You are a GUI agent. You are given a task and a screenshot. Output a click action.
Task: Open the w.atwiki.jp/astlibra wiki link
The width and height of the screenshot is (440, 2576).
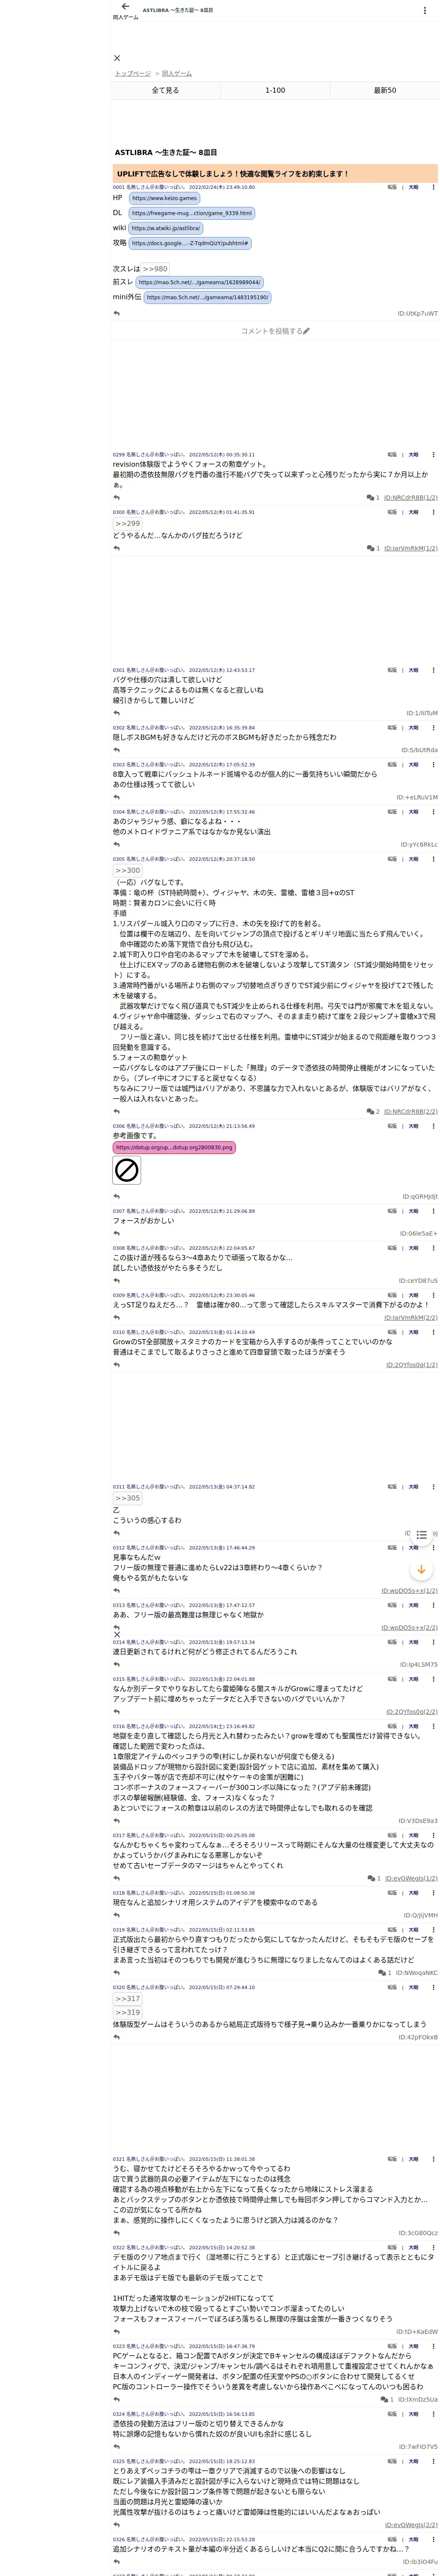coord(166,228)
